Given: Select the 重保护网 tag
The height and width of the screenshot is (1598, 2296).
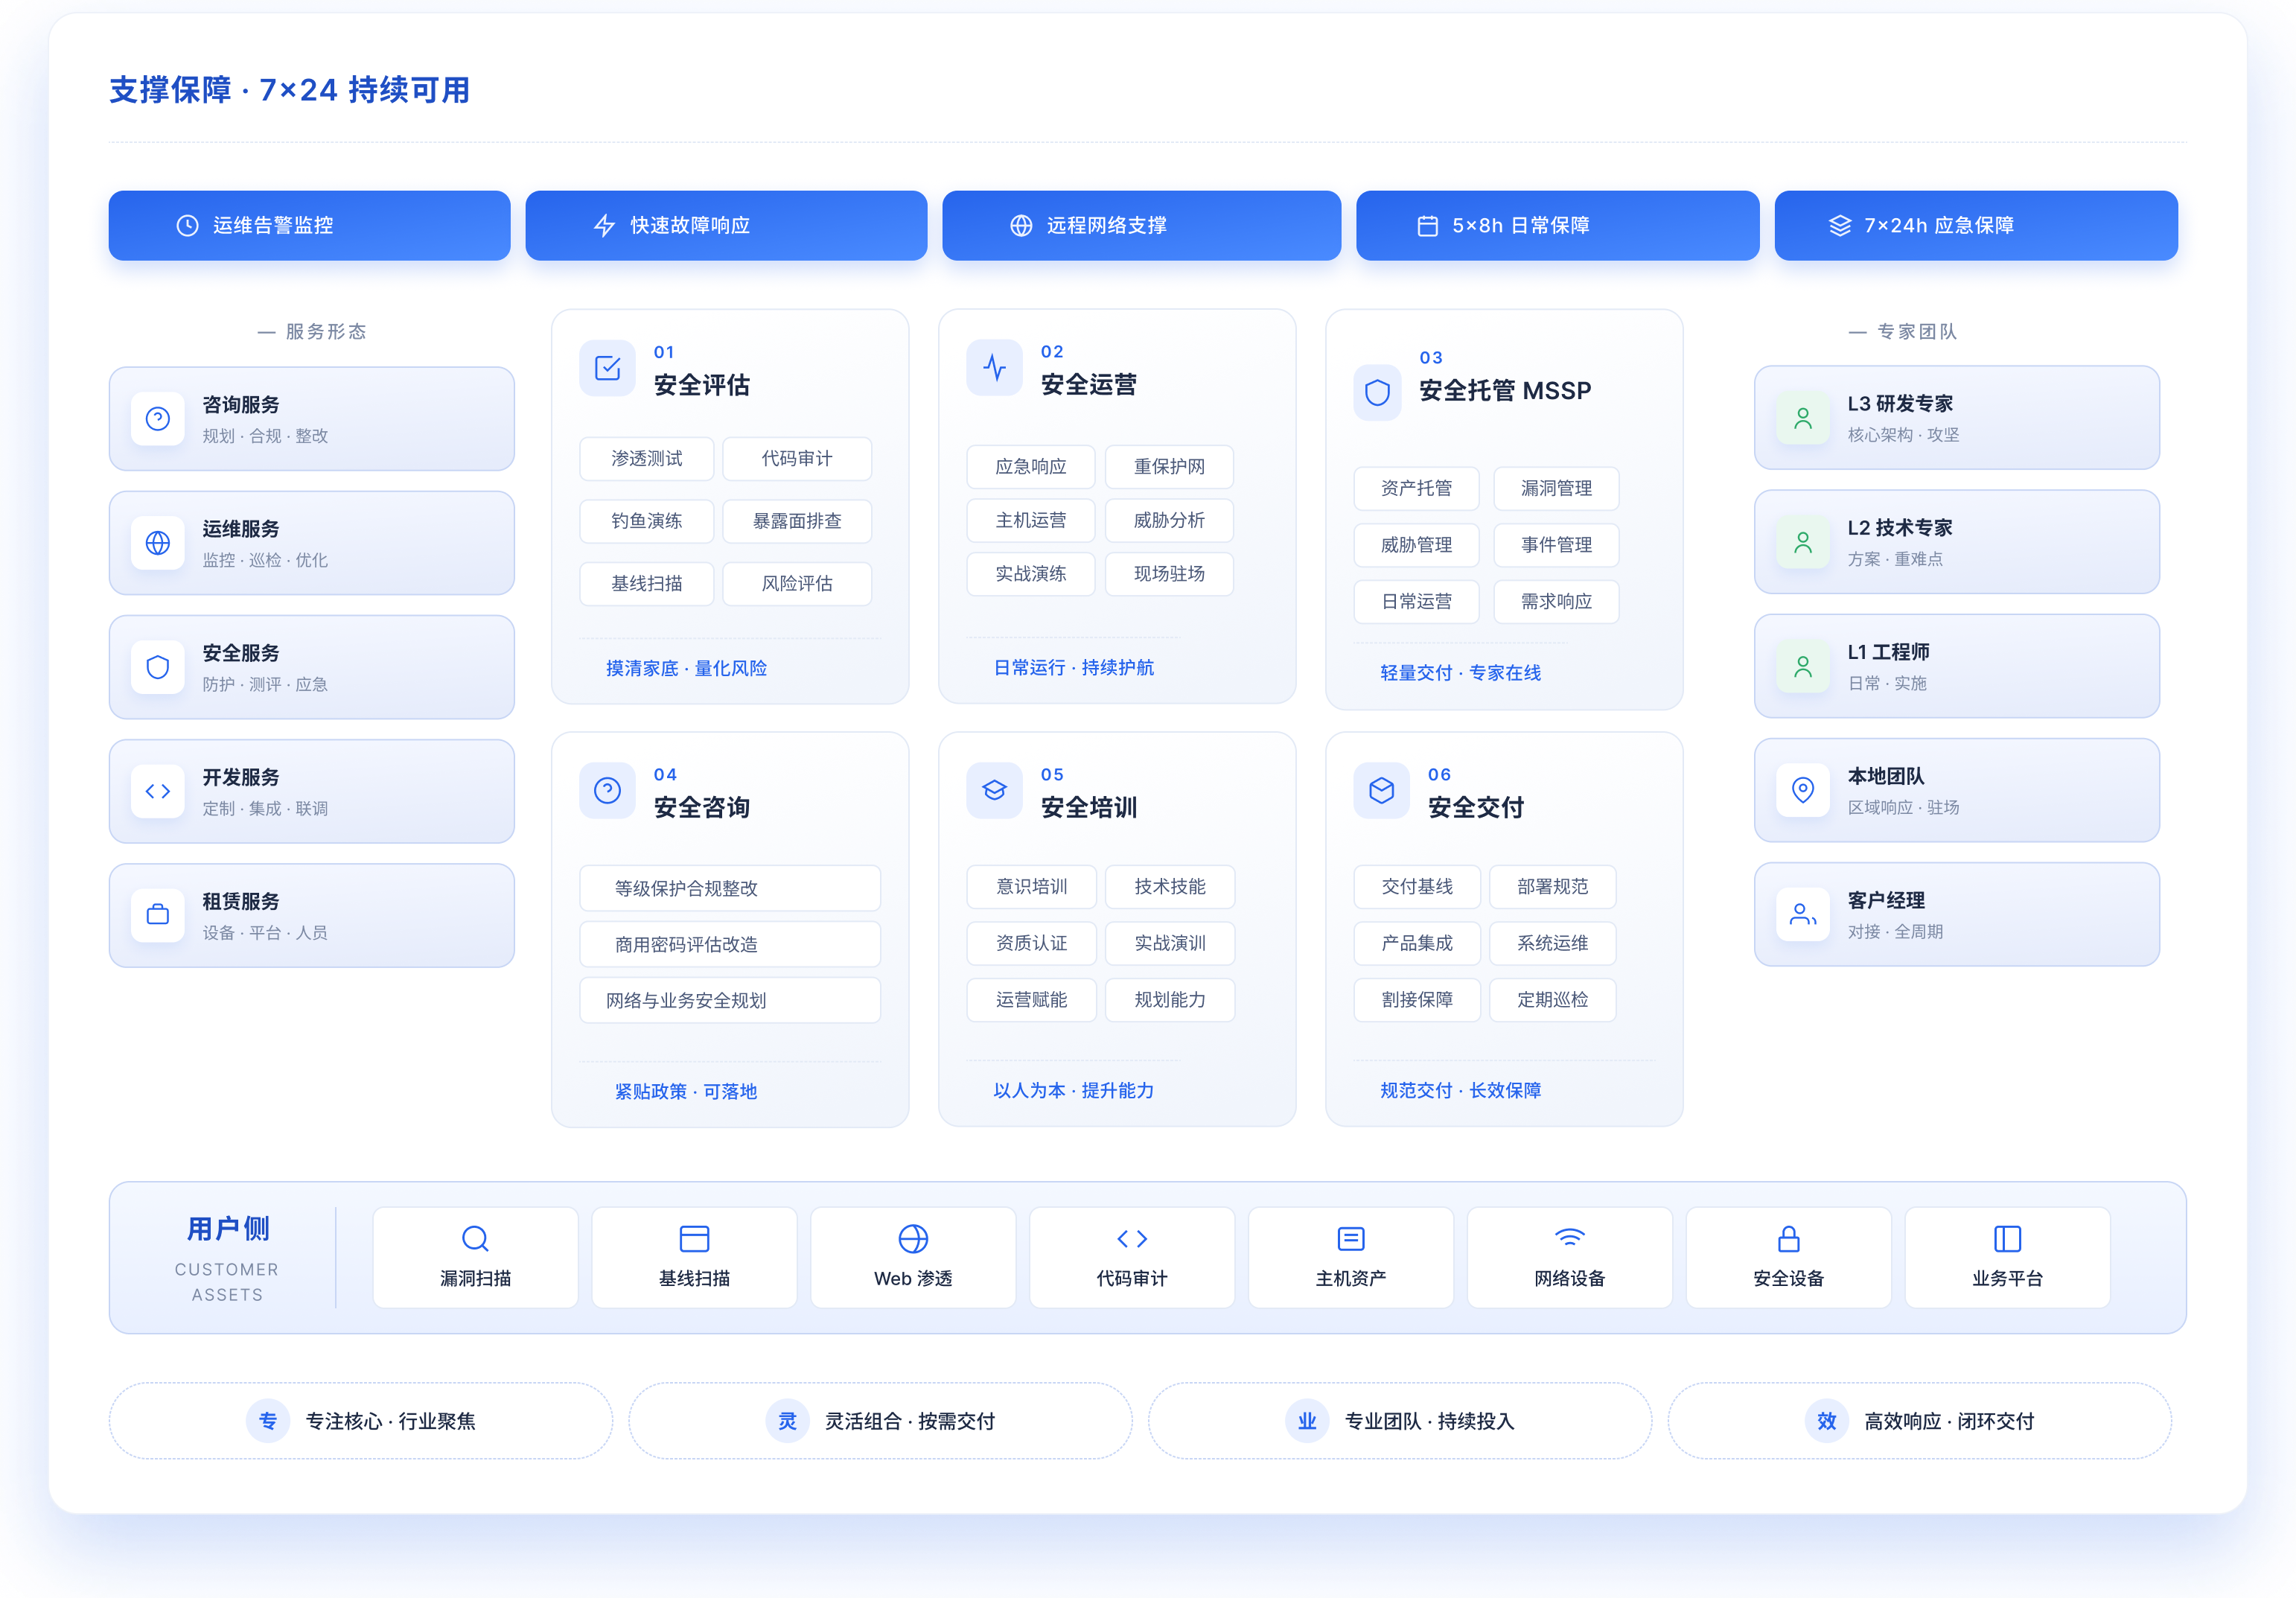Looking at the screenshot, I should (1169, 467).
